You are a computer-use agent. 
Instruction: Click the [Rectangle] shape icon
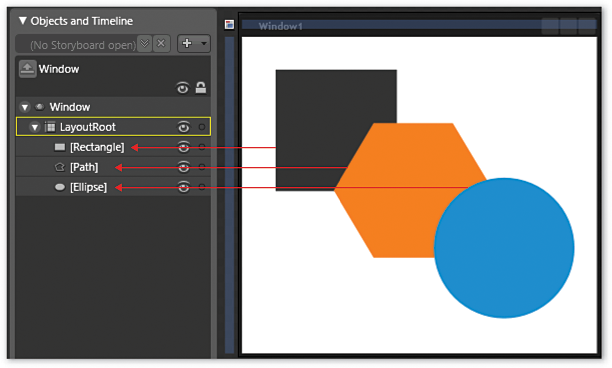[60, 147]
